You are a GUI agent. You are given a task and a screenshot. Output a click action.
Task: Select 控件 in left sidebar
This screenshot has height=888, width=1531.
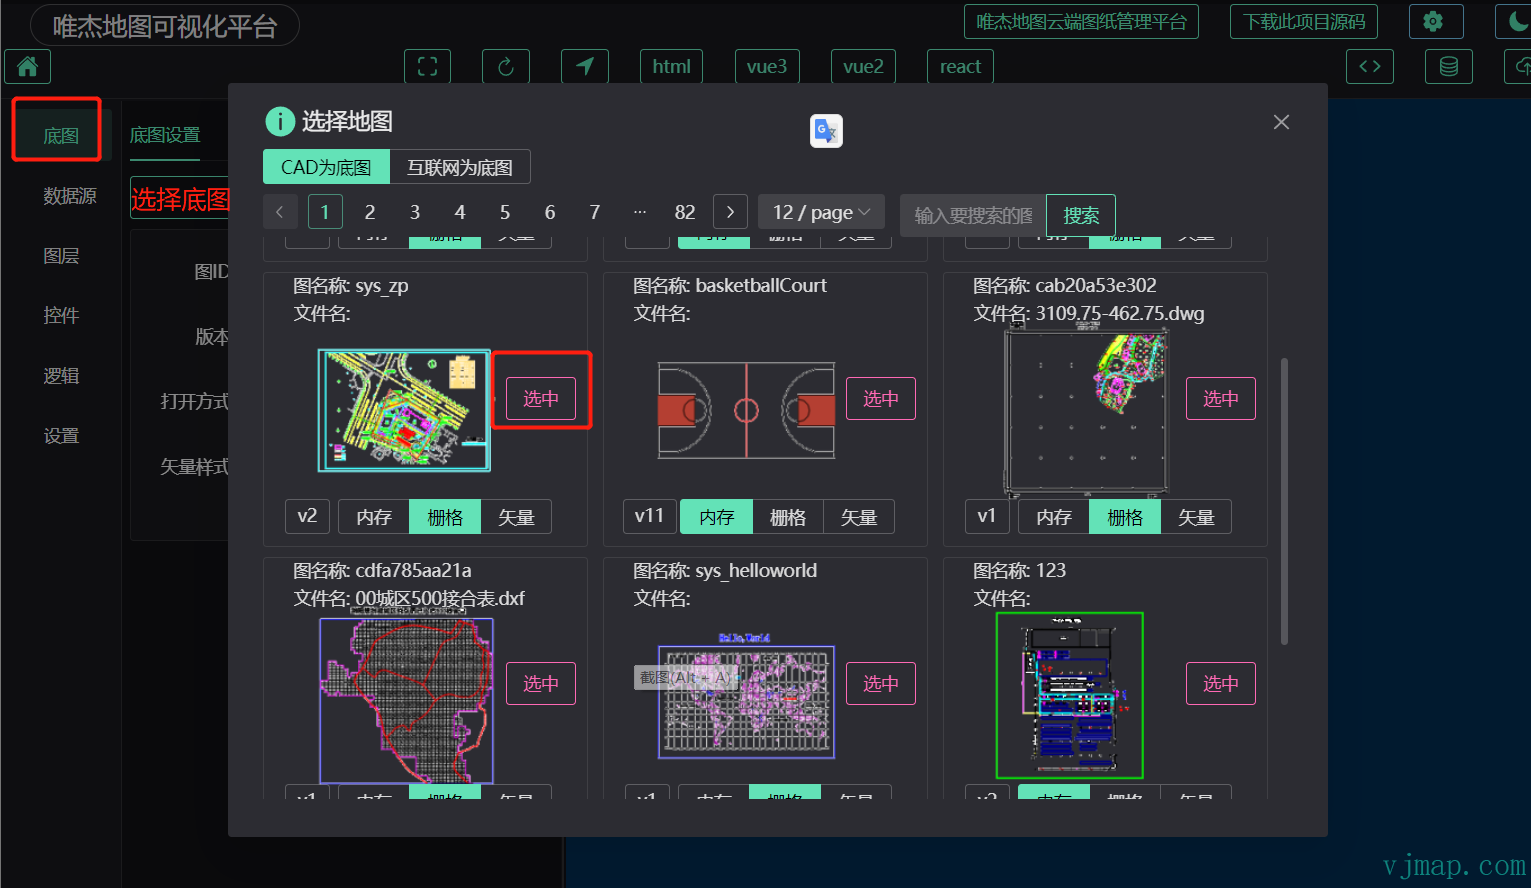coord(61,316)
